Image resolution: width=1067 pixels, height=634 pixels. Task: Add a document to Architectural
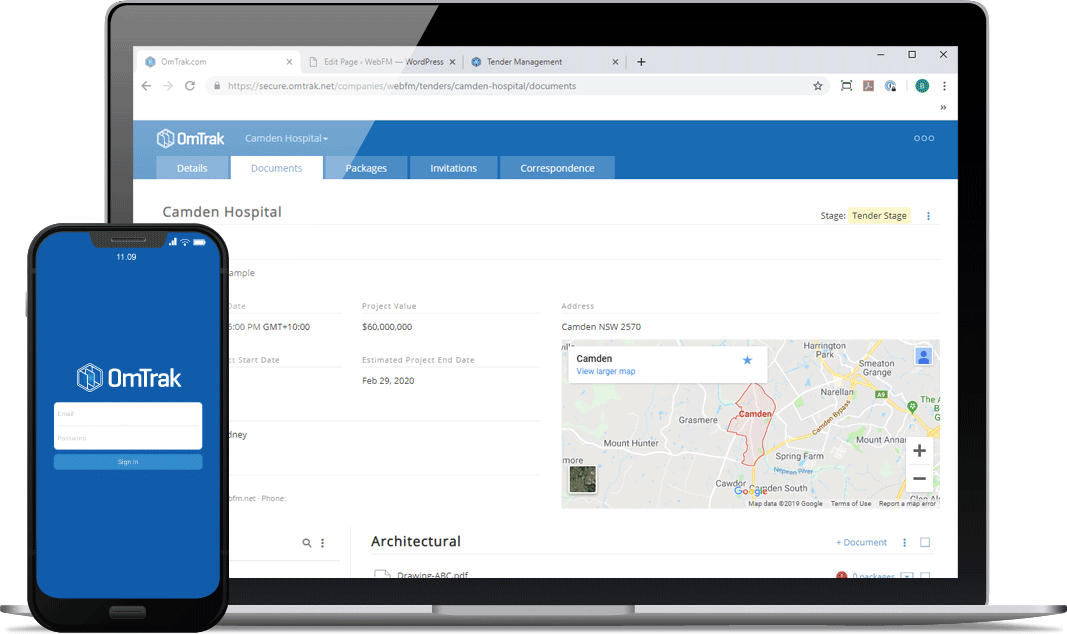click(x=861, y=542)
